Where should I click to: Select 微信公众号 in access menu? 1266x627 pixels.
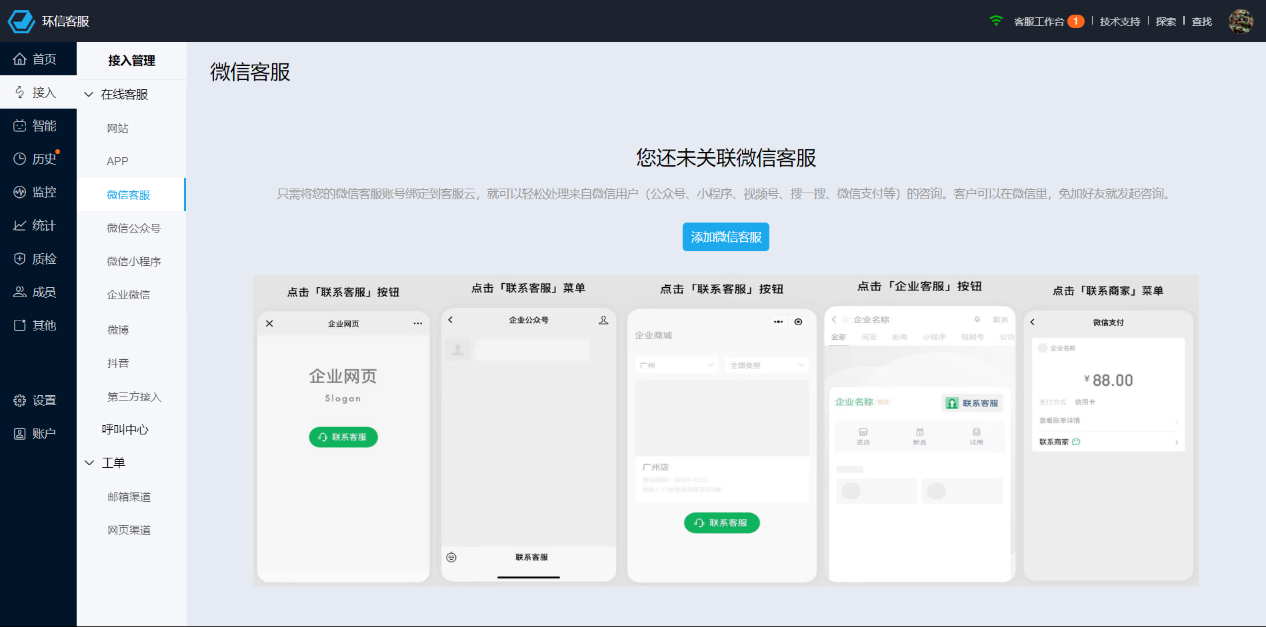(133, 228)
